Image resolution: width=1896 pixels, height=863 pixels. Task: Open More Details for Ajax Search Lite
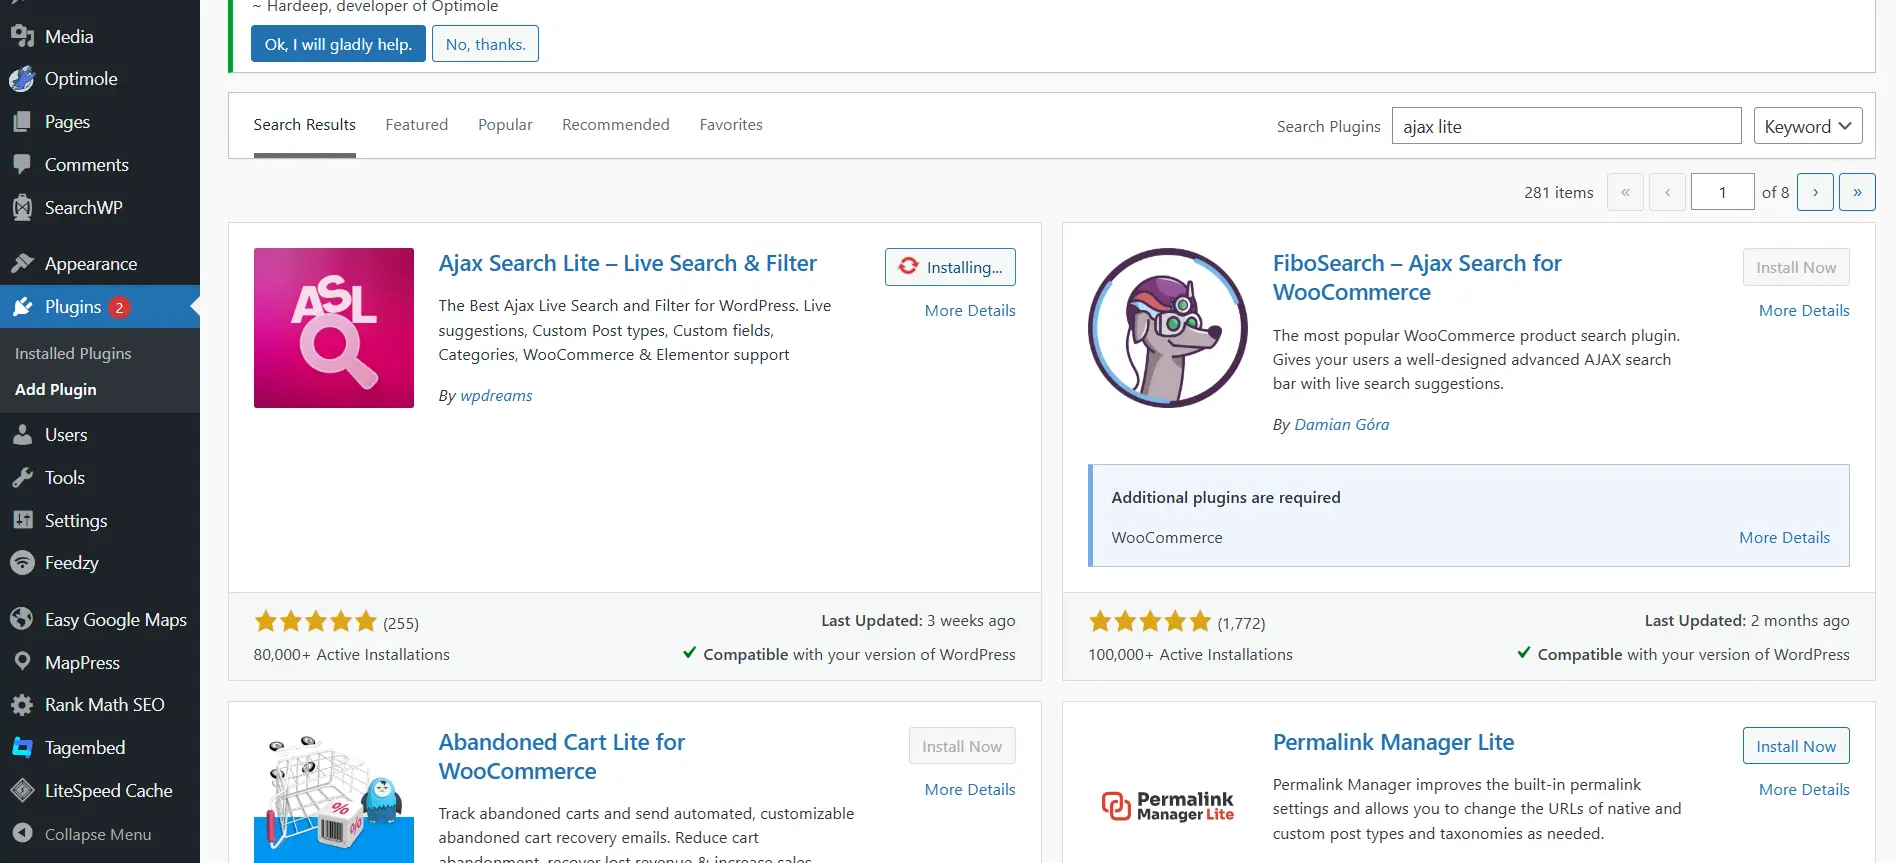tap(970, 310)
